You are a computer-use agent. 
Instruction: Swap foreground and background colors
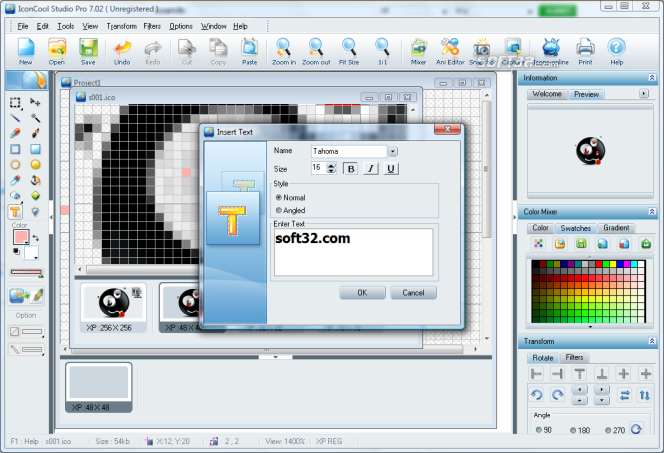(x=36, y=238)
